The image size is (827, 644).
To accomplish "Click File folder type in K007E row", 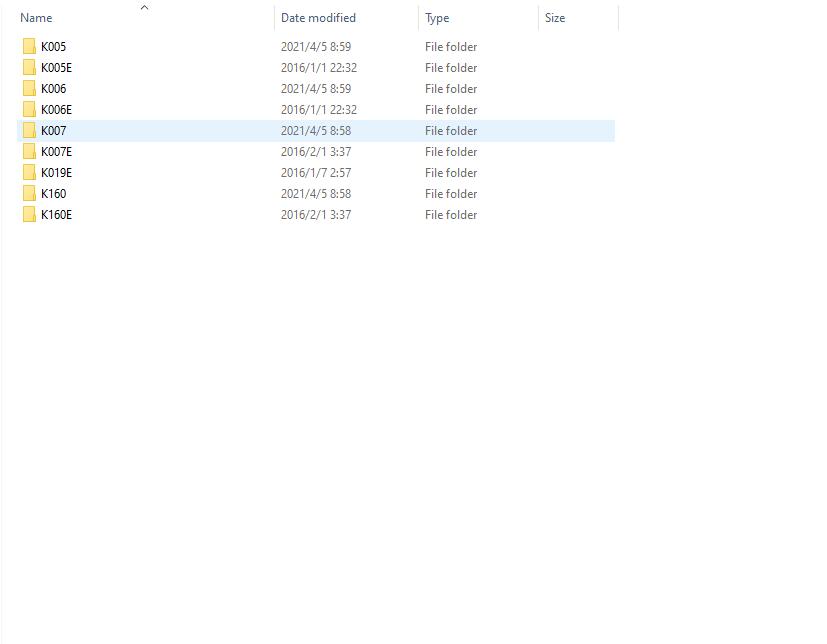I will pos(451,152).
